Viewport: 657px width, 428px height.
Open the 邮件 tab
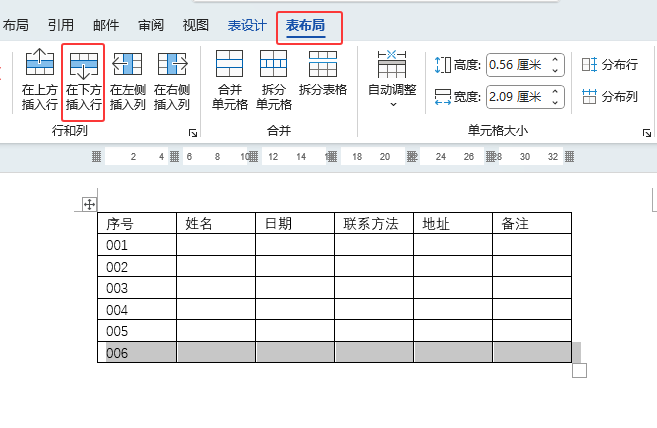pyautogui.click(x=106, y=26)
